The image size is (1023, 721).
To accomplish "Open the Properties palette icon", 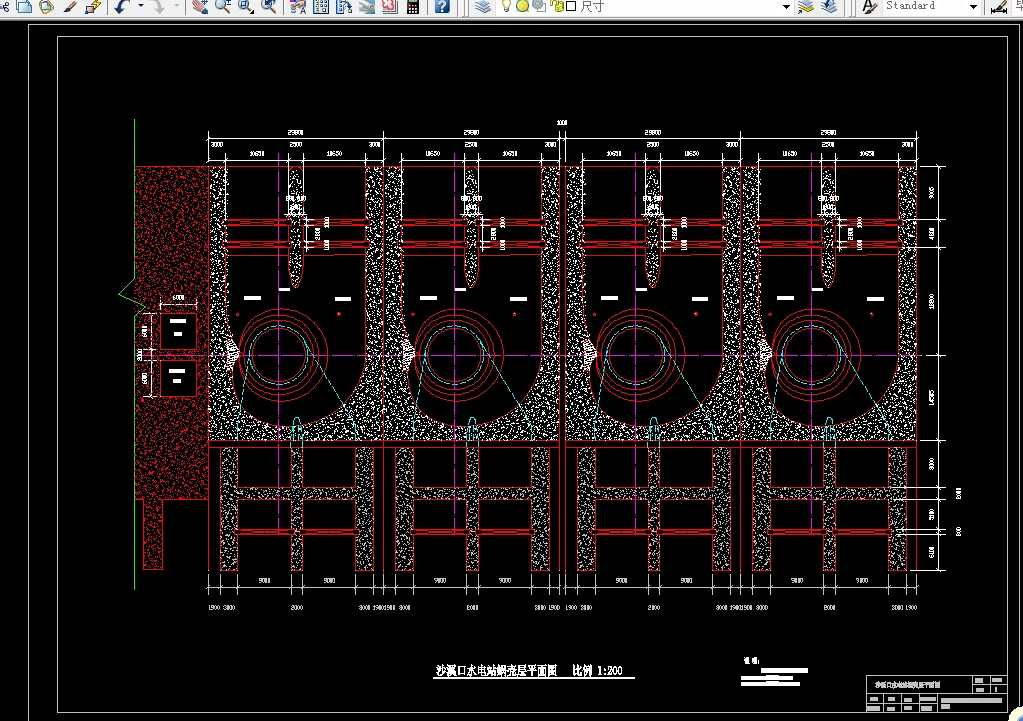I will (x=298, y=7).
